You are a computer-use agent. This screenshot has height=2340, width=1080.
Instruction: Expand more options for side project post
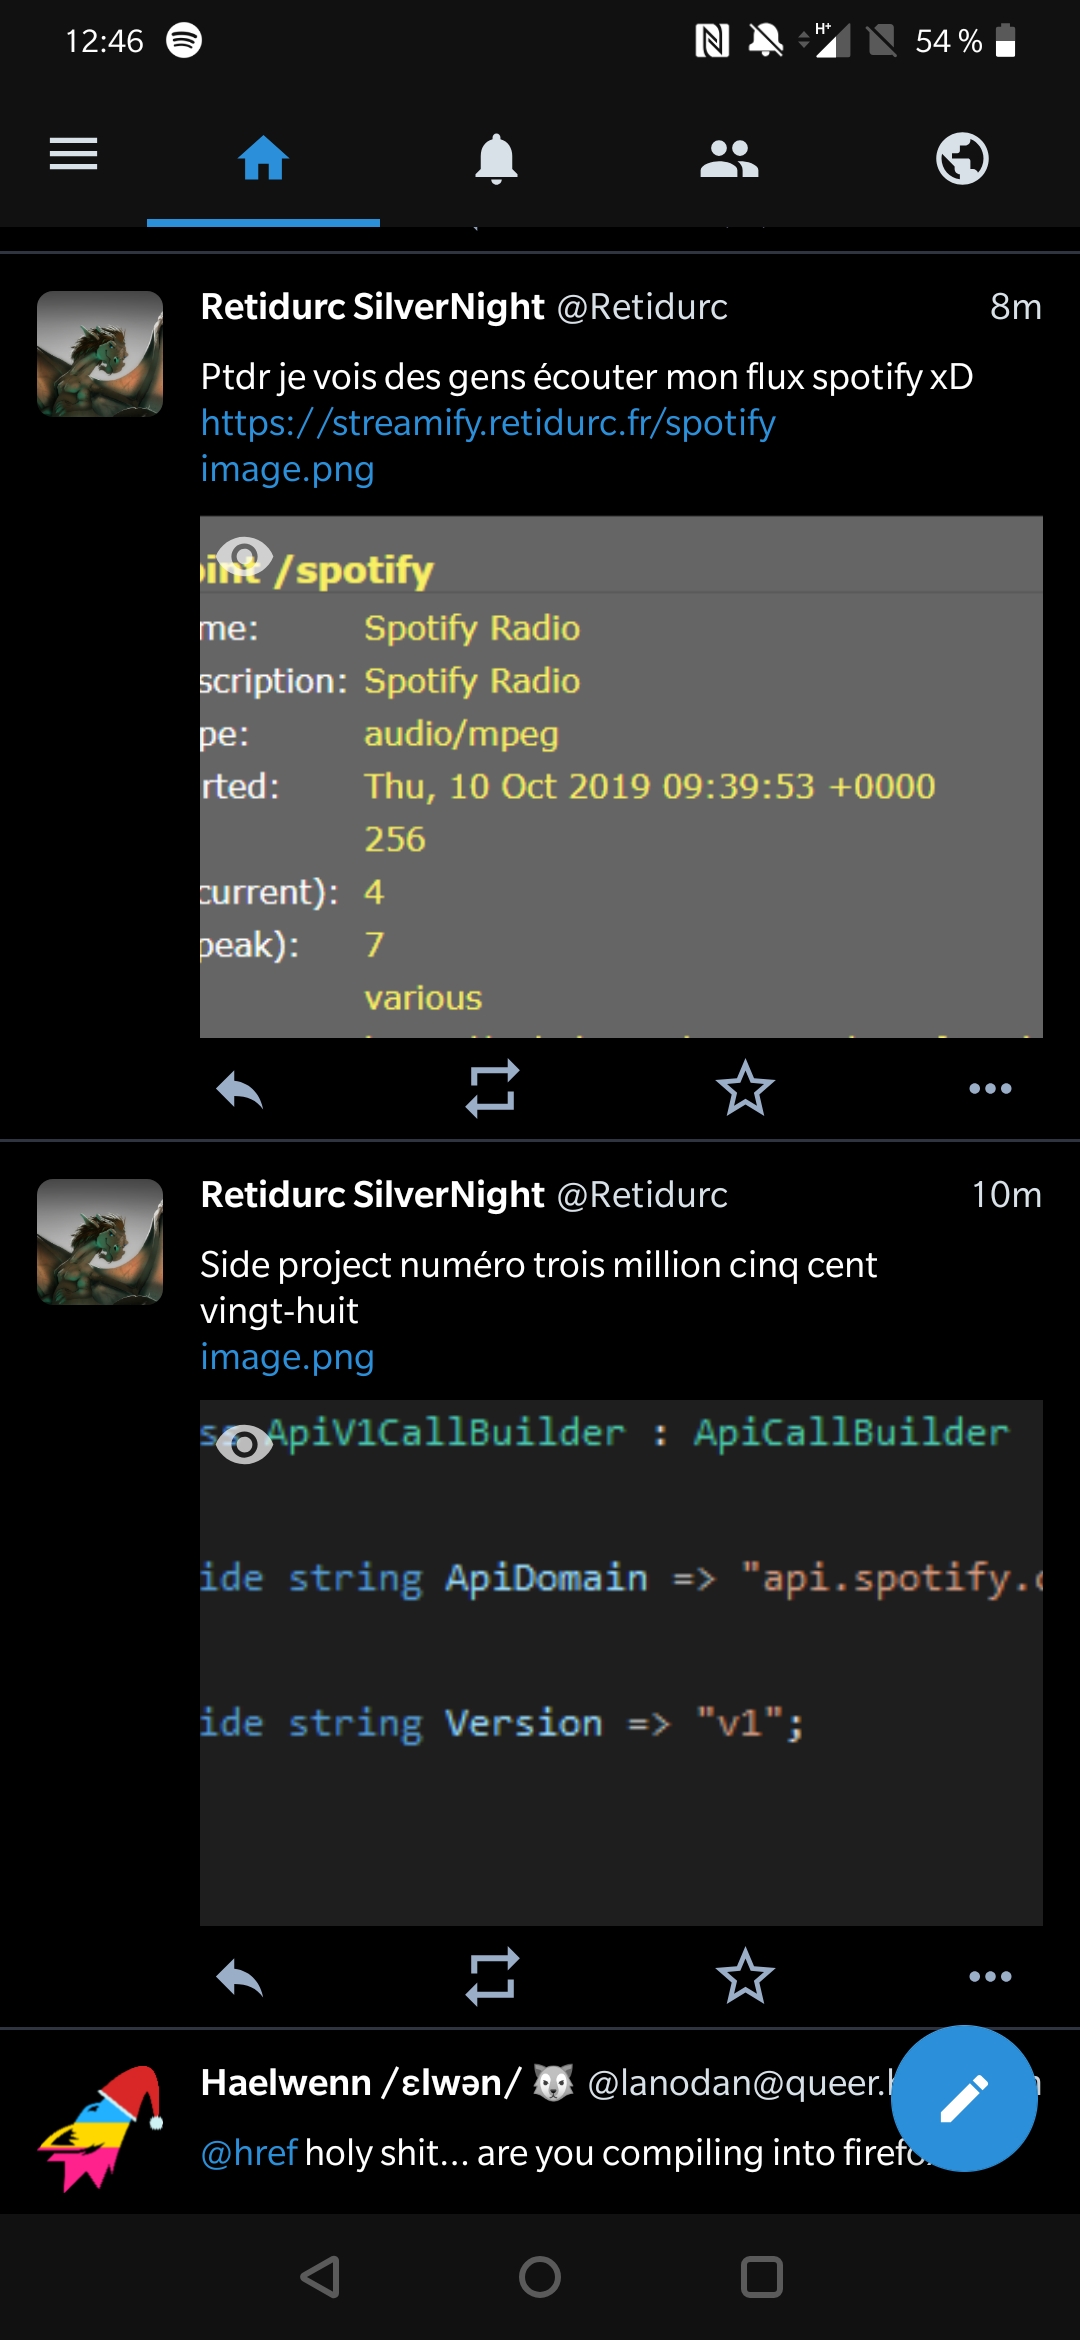click(x=990, y=1976)
